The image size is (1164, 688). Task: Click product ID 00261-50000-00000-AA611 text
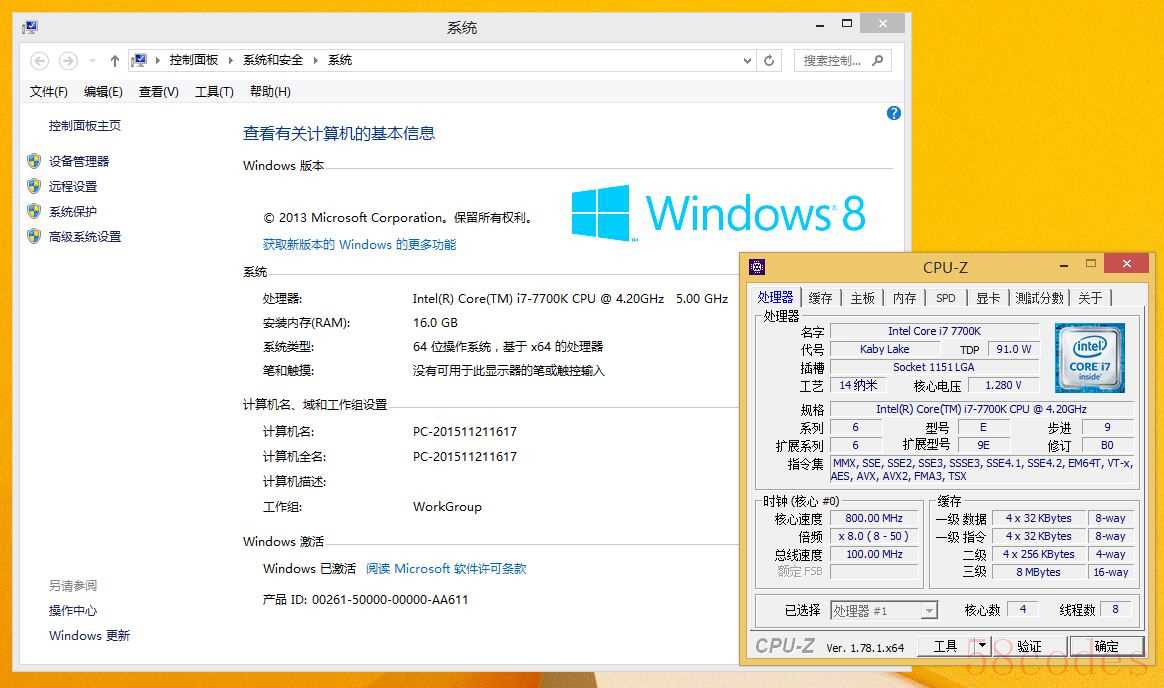[x=390, y=599]
